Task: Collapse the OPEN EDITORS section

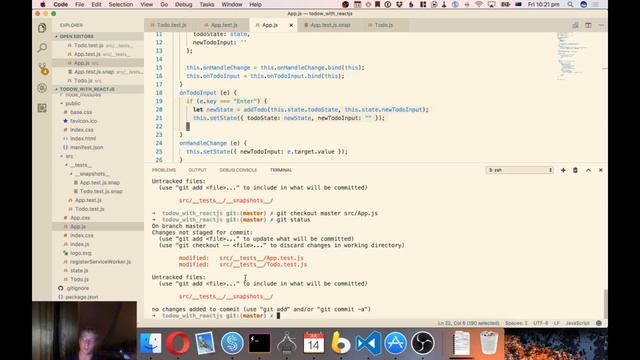Action: 98,36
